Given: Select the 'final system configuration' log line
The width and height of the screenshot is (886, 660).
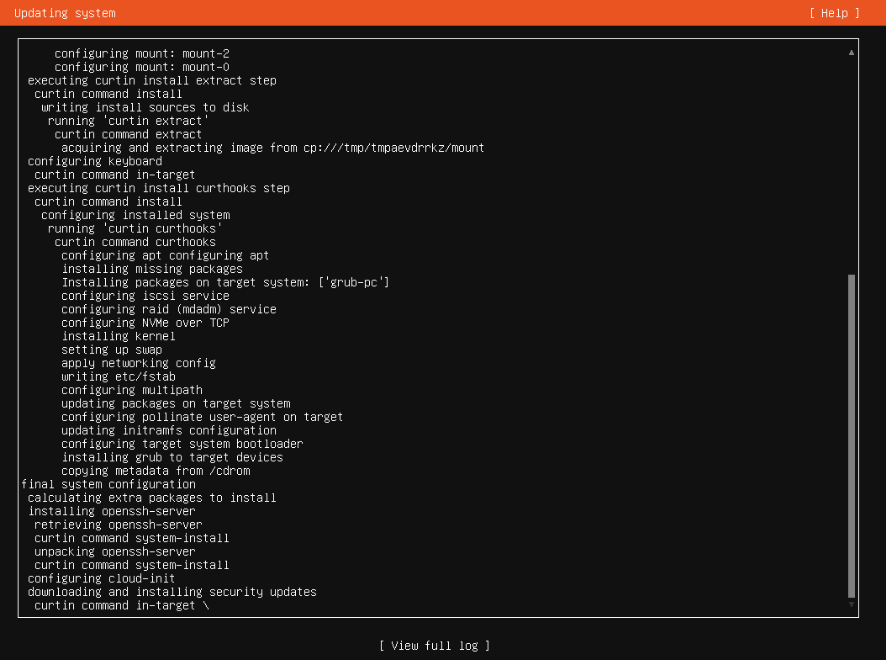Looking at the screenshot, I should pos(108,484).
